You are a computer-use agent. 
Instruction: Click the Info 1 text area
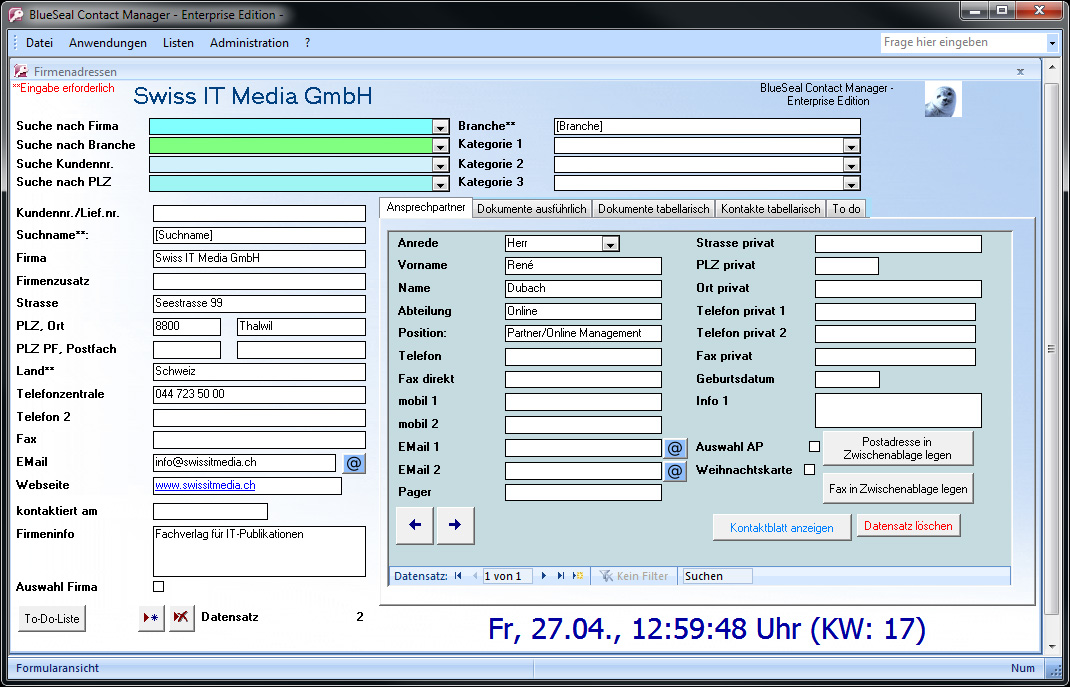pyautogui.click(x=898, y=410)
